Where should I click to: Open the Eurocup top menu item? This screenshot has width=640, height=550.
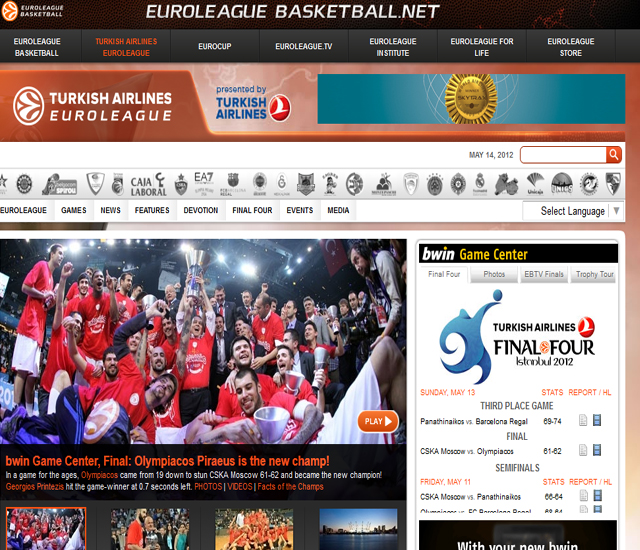pyautogui.click(x=215, y=47)
